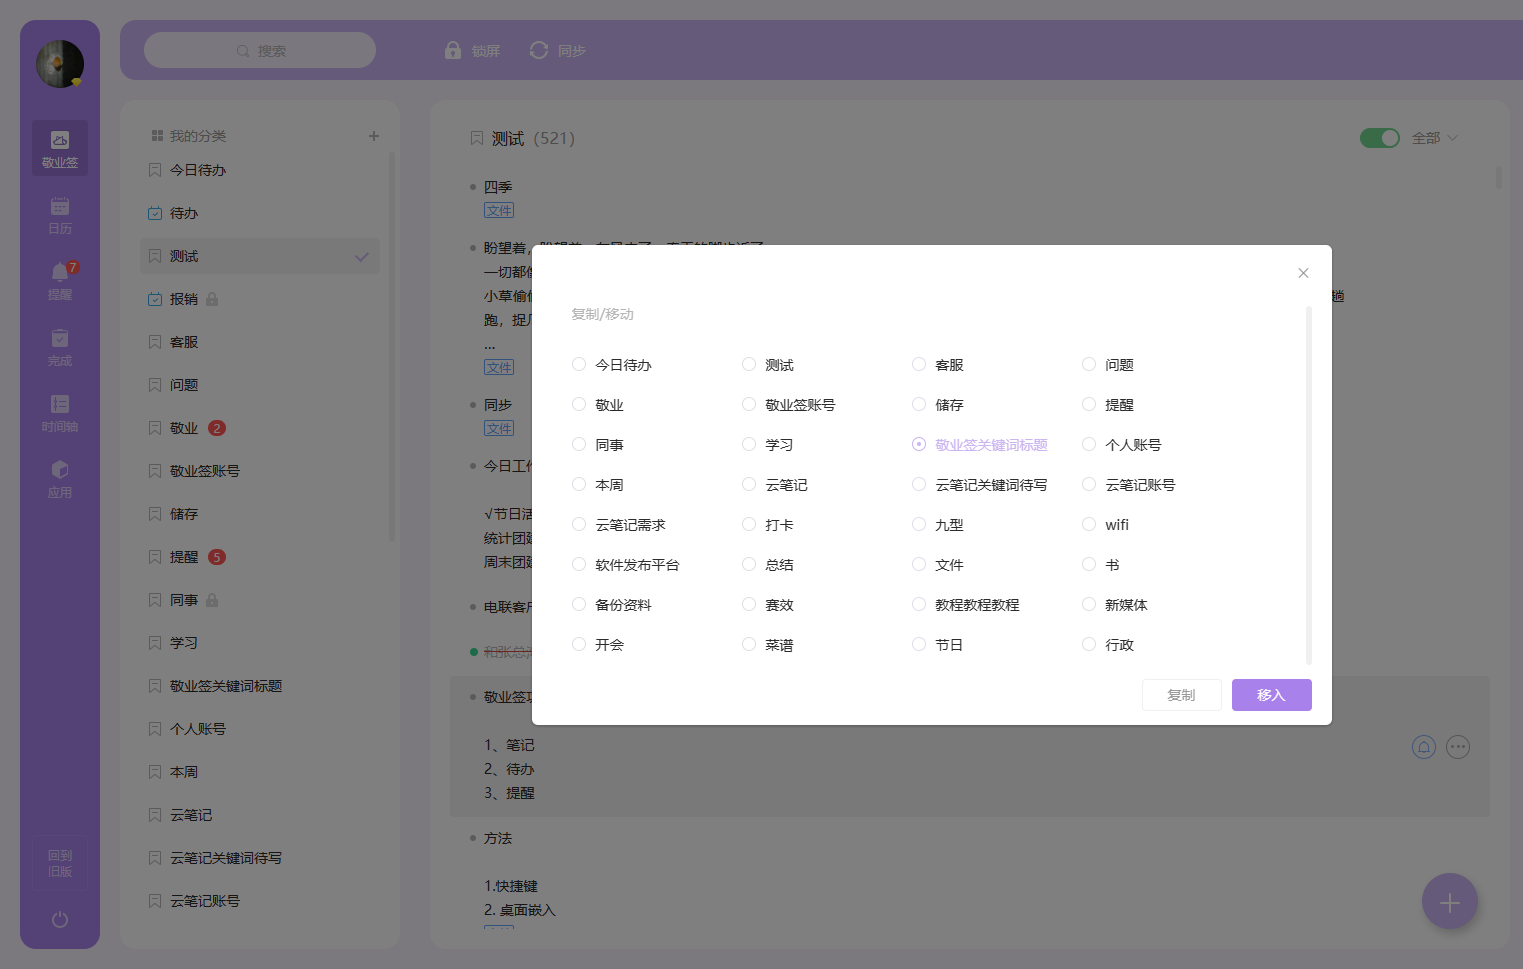The height and width of the screenshot is (969, 1523).
Task: Open 今日待办 category in list
Action: (260, 170)
